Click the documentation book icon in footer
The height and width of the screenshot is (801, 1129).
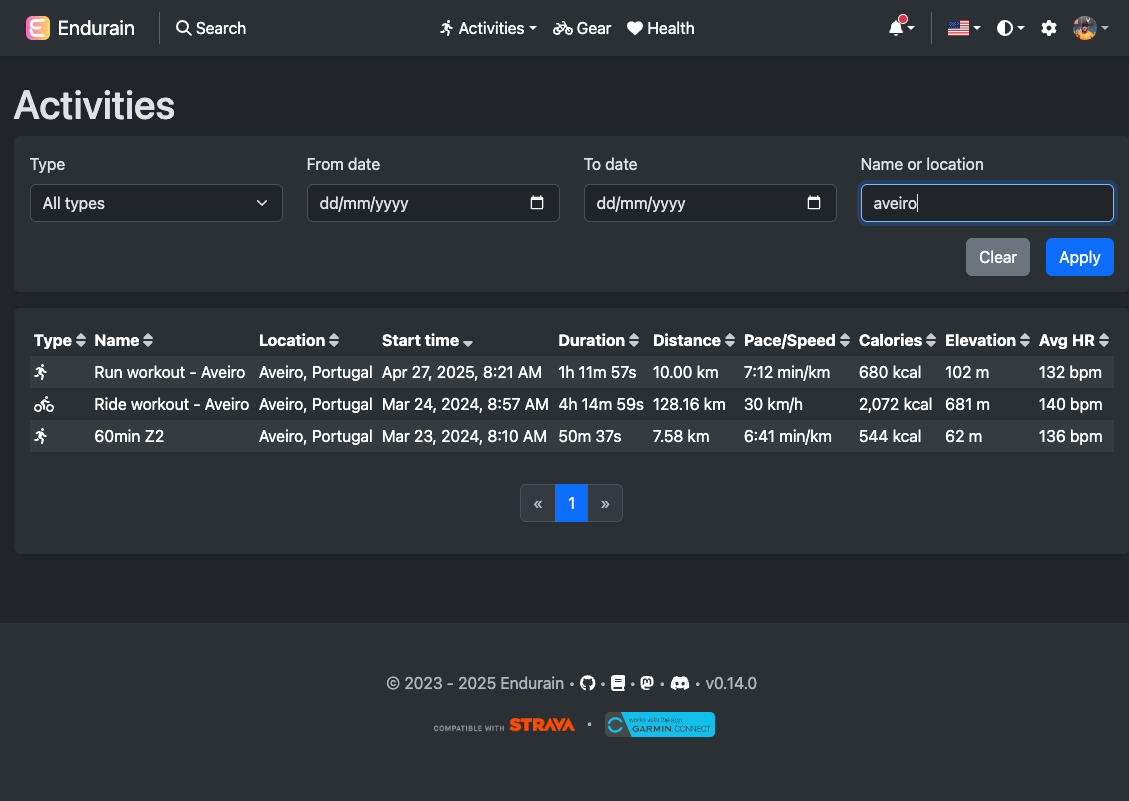(x=618, y=684)
